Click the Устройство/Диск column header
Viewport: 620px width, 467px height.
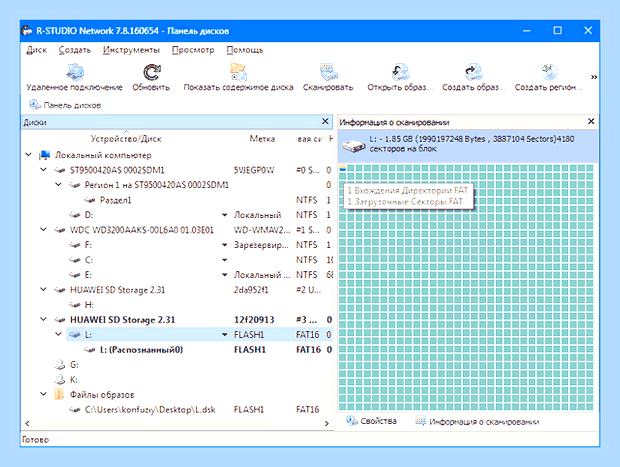click(x=126, y=139)
